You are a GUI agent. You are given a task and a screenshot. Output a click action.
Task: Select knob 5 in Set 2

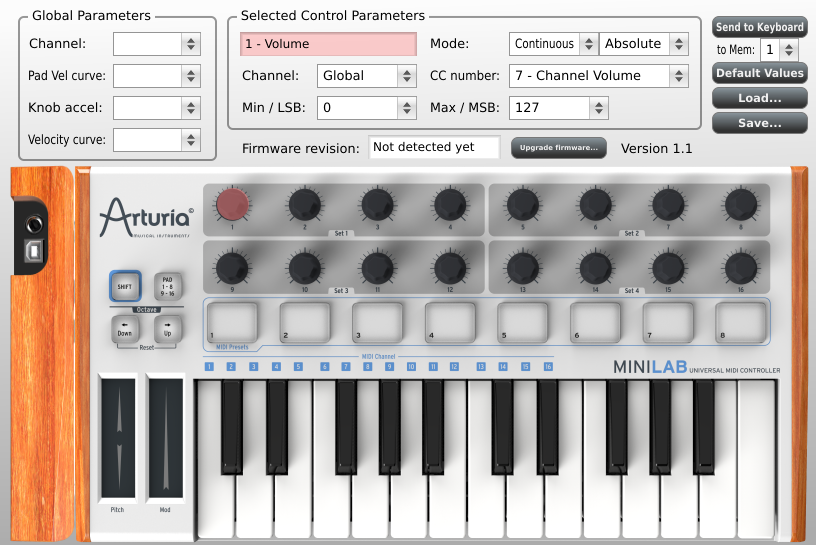pyautogui.click(x=523, y=205)
